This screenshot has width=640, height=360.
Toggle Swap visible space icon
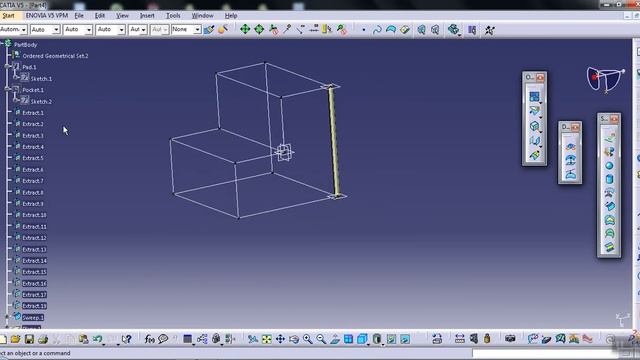405,339
